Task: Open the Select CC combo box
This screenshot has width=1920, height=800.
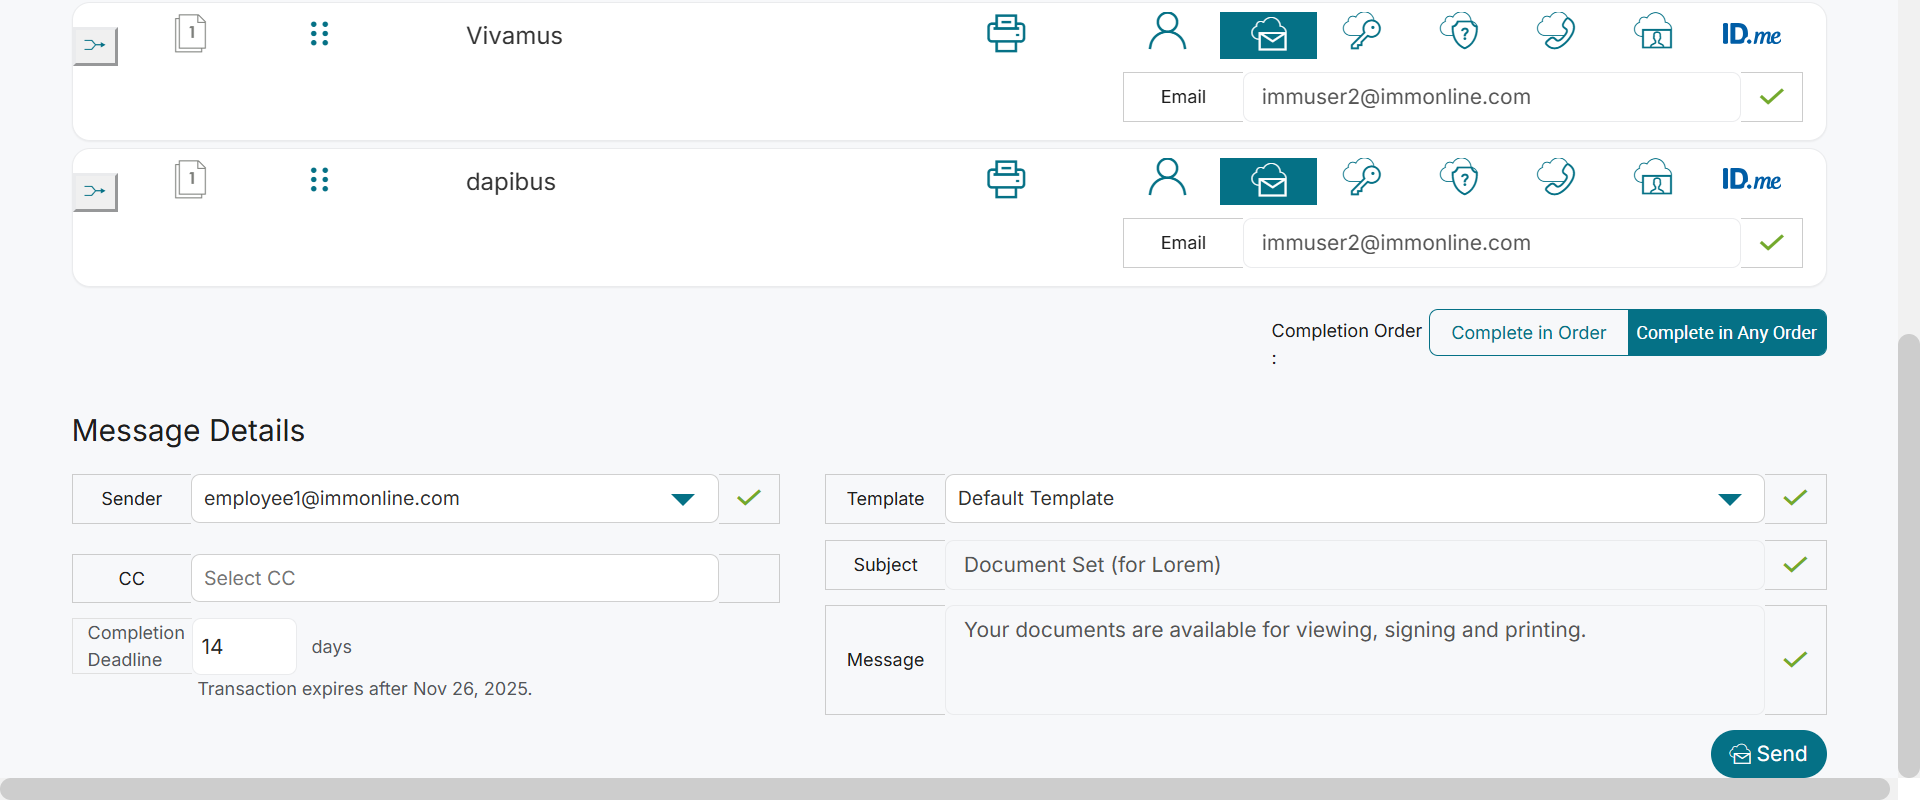Action: click(x=454, y=578)
